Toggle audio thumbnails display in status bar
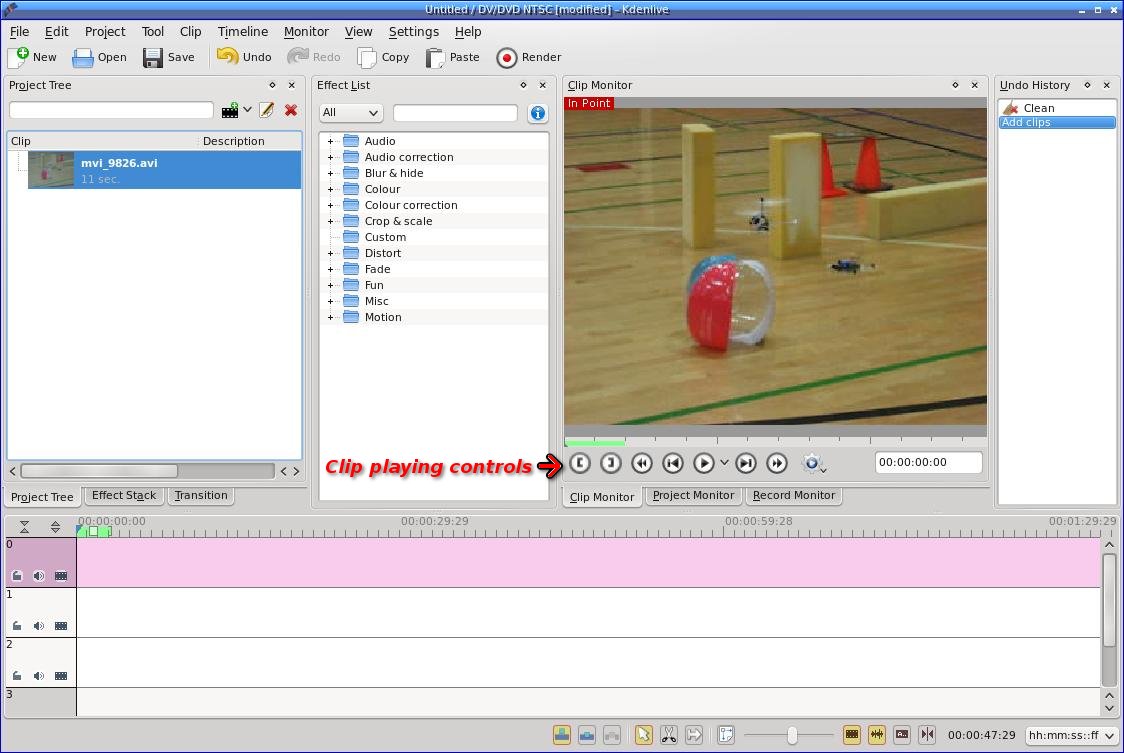The height and width of the screenshot is (753, 1124). point(877,735)
